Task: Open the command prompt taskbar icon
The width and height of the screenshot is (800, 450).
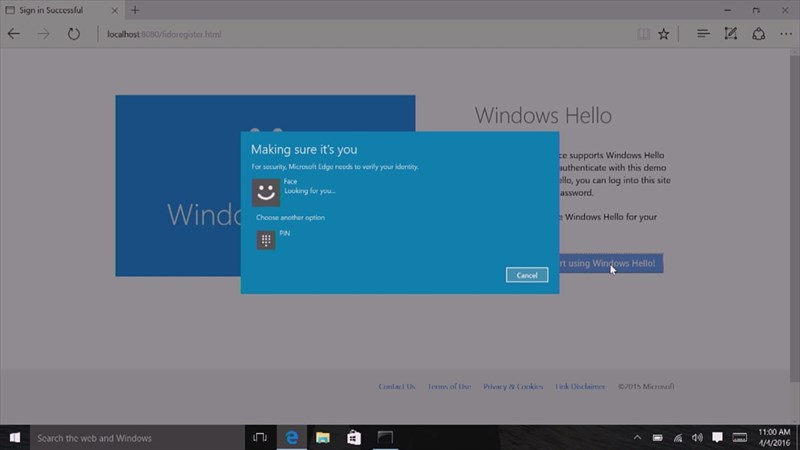Action: pyautogui.click(x=385, y=437)
